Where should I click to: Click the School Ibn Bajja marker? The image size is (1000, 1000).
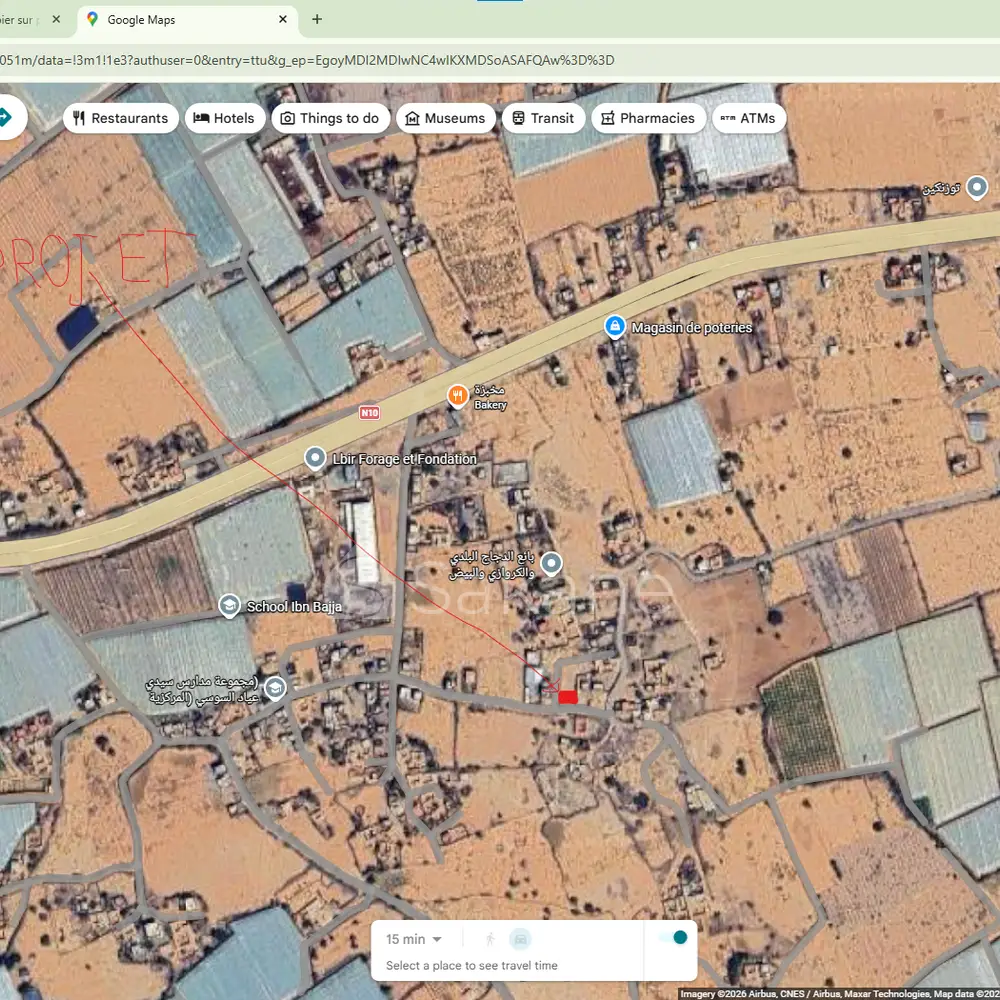point(230,606)
